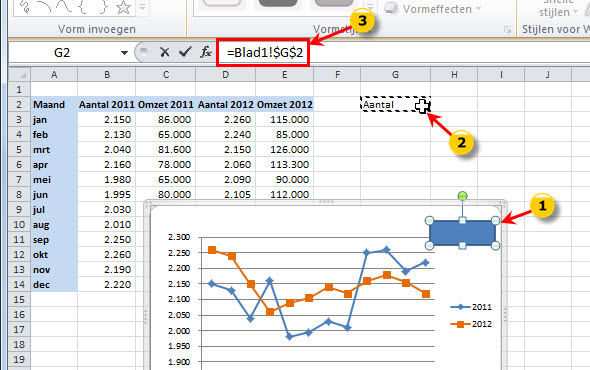The height and width of the screenshot is (370, 590).
Task: Click the Select All corner of the sheet
Action: (x=20, y=75)
